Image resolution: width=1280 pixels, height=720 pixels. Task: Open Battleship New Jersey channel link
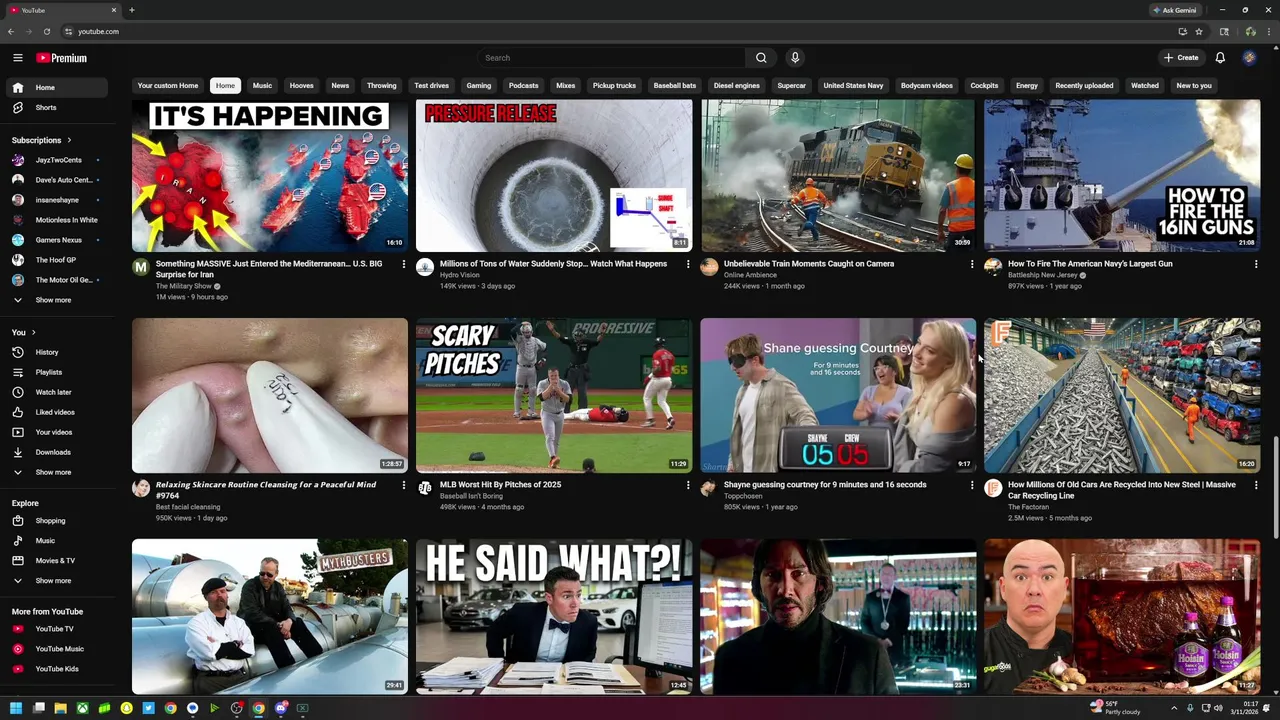(x=1043, y=275)
